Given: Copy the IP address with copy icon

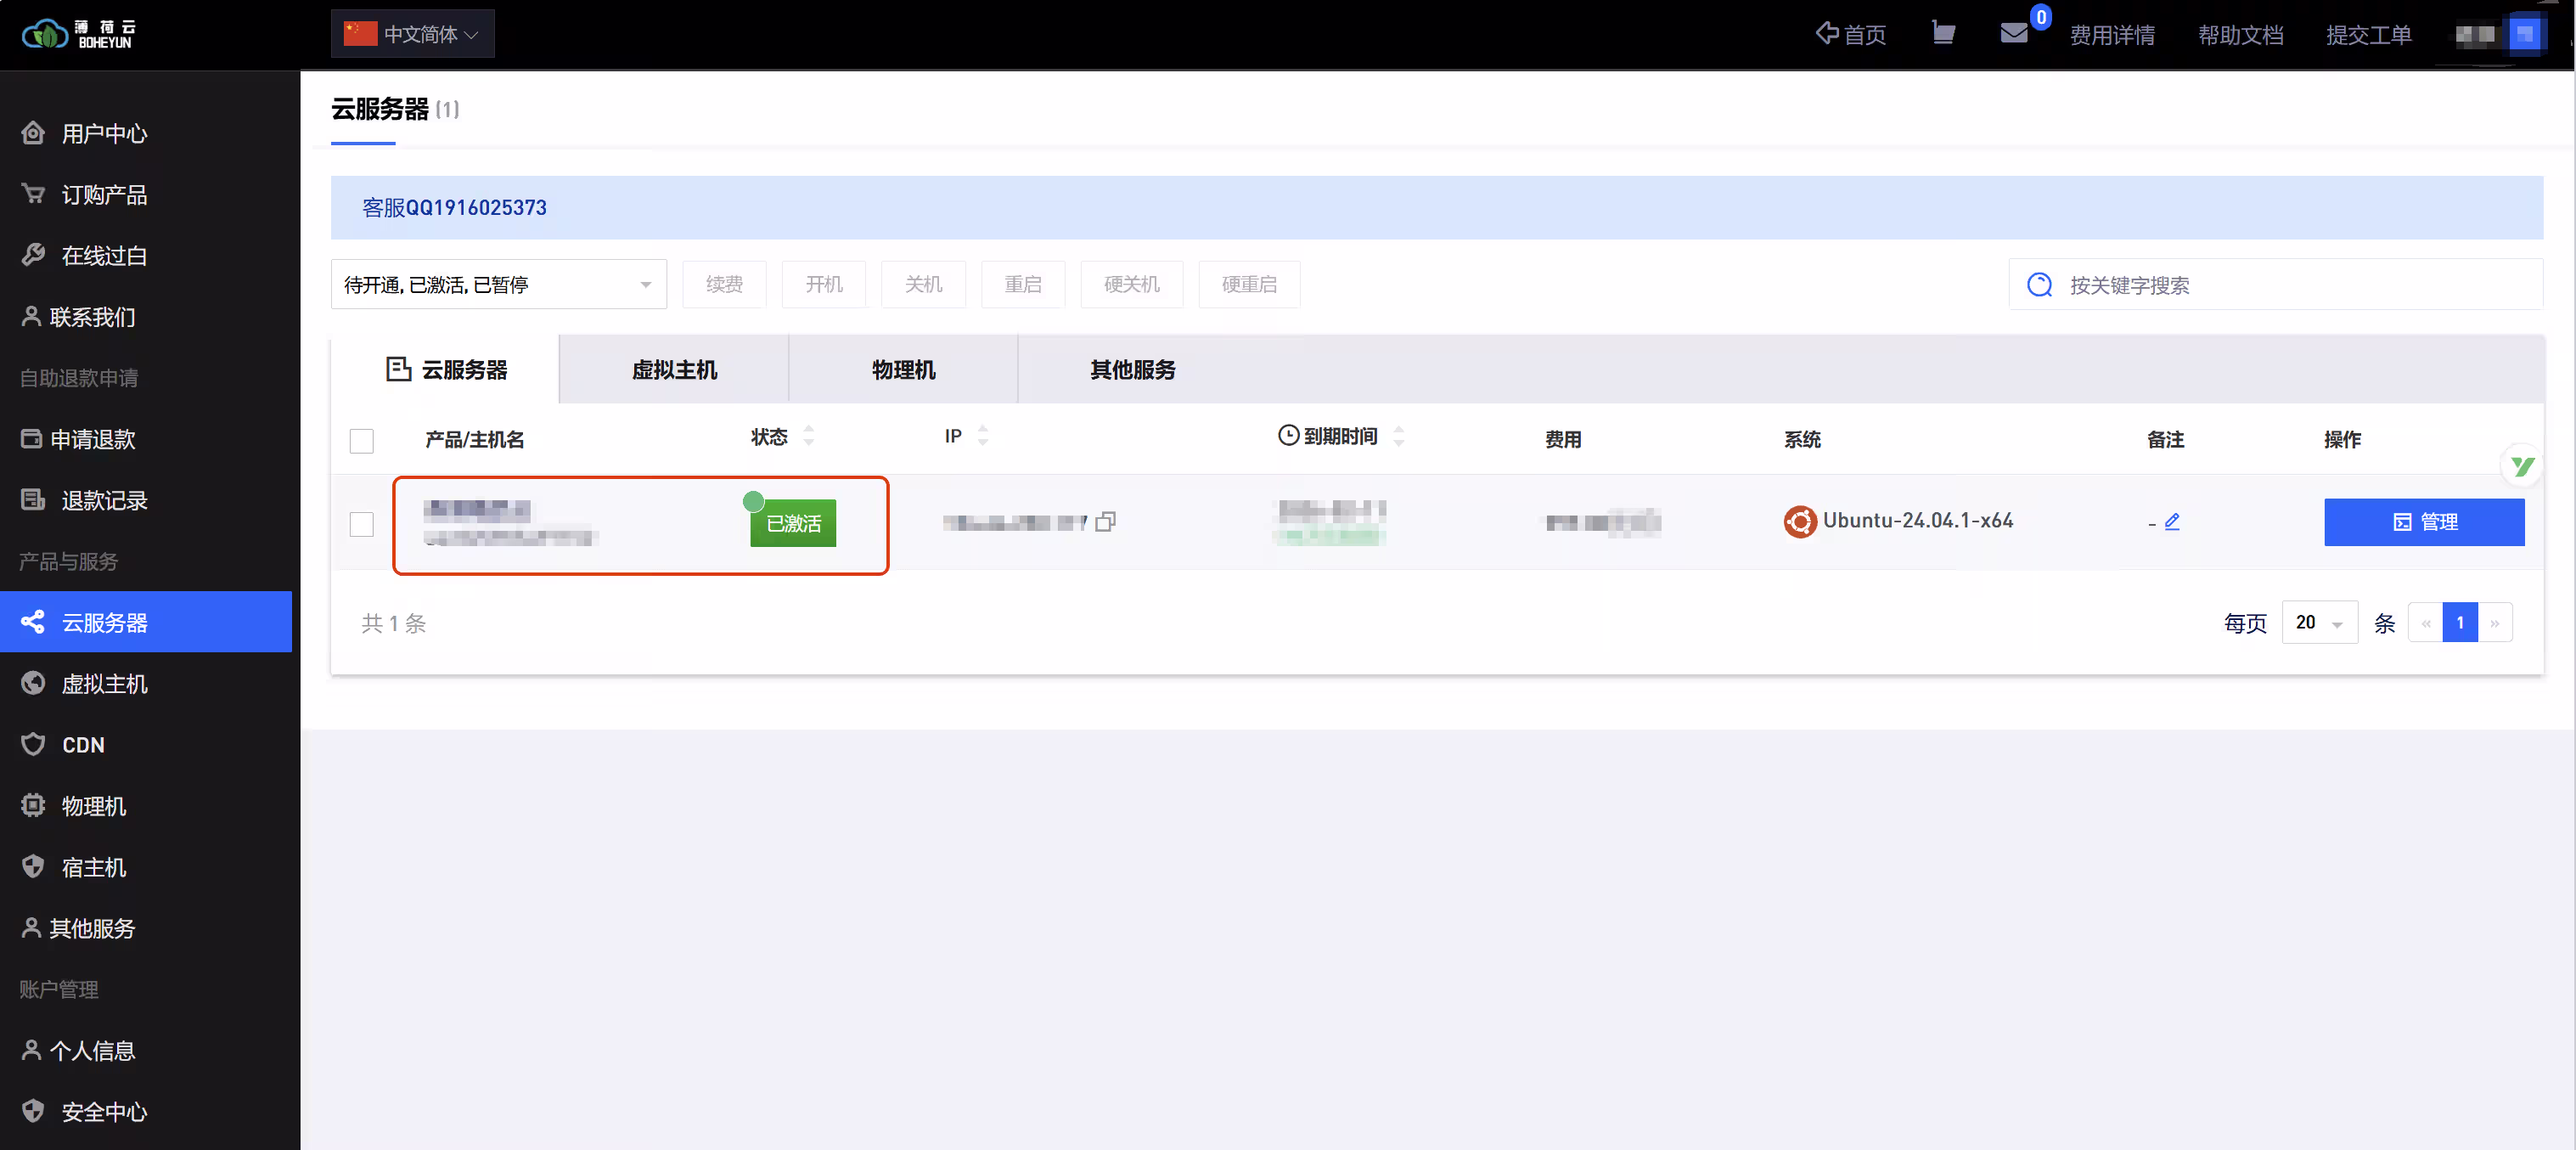Looking at the screenshot, I should [x=1105, y=522].
